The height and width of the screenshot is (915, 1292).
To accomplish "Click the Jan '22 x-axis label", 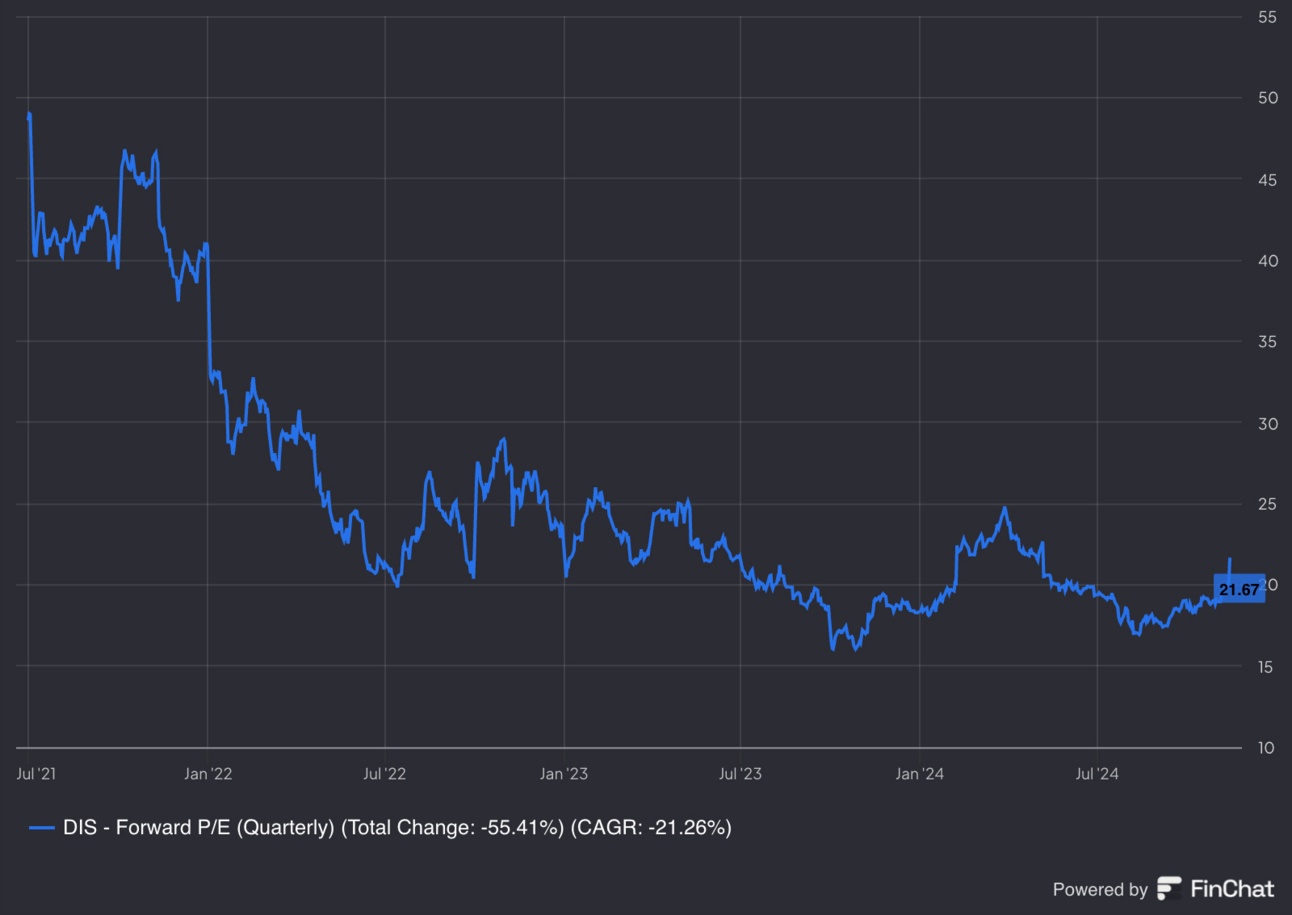I will 209,773.
